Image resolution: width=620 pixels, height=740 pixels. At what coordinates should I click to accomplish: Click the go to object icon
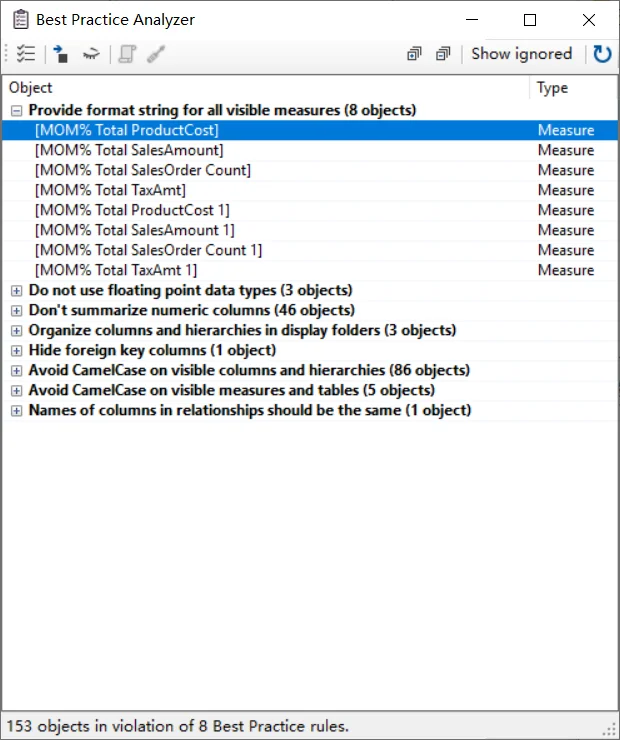tap(60, 54)
